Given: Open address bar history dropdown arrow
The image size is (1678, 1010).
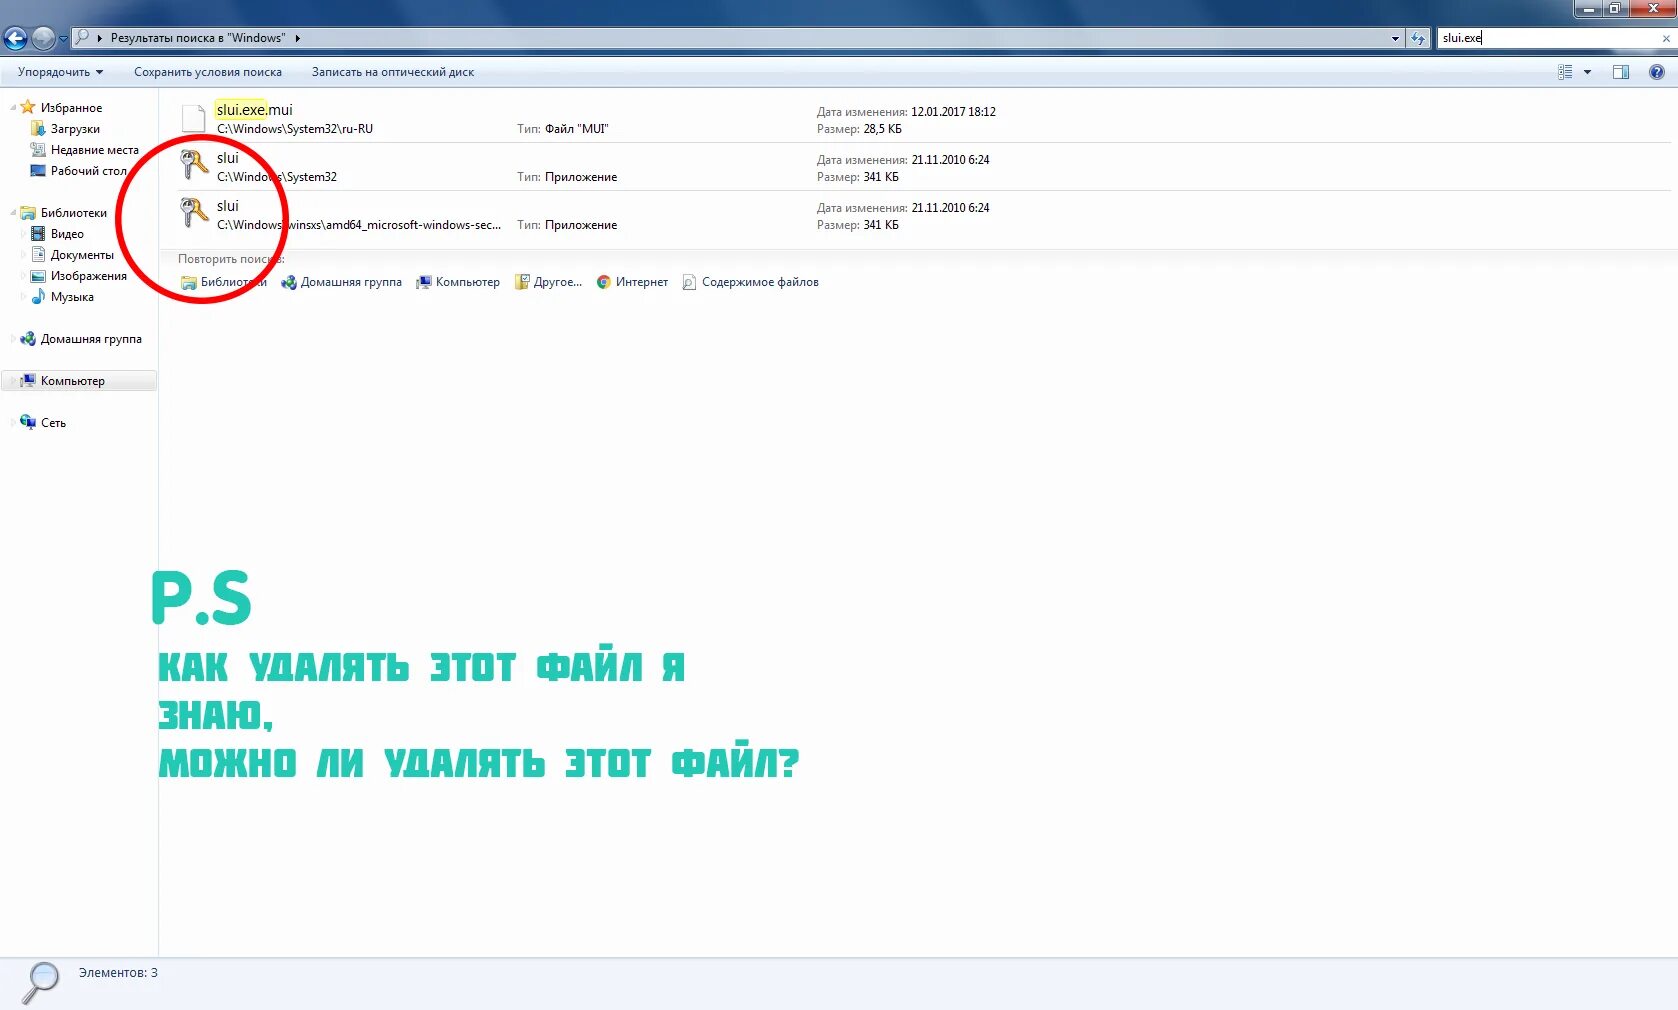Looking at the screenshot, I should click(x=1395, y=38).
